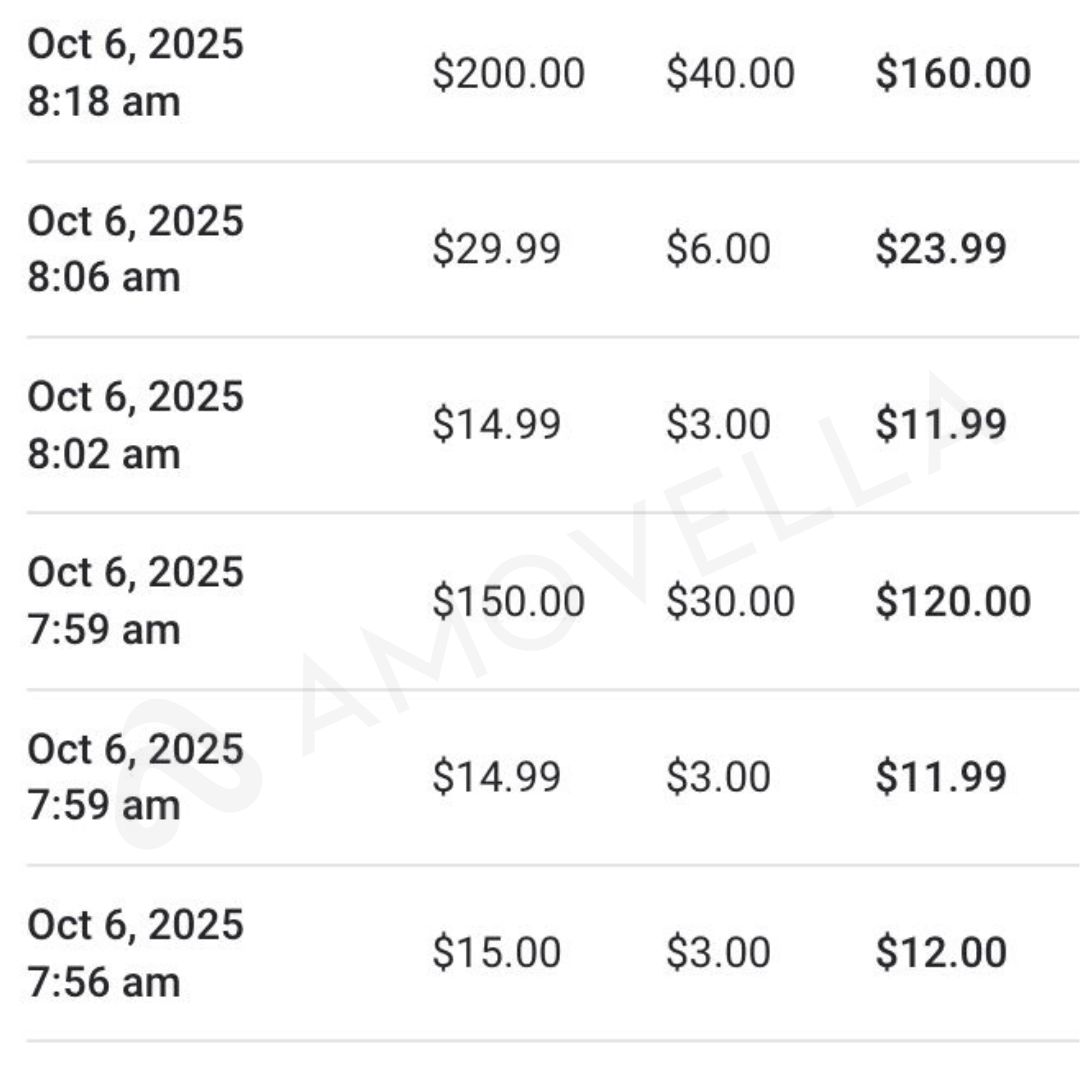
Task: Select the bold $23.99 net amount
Action: point(941,249)
